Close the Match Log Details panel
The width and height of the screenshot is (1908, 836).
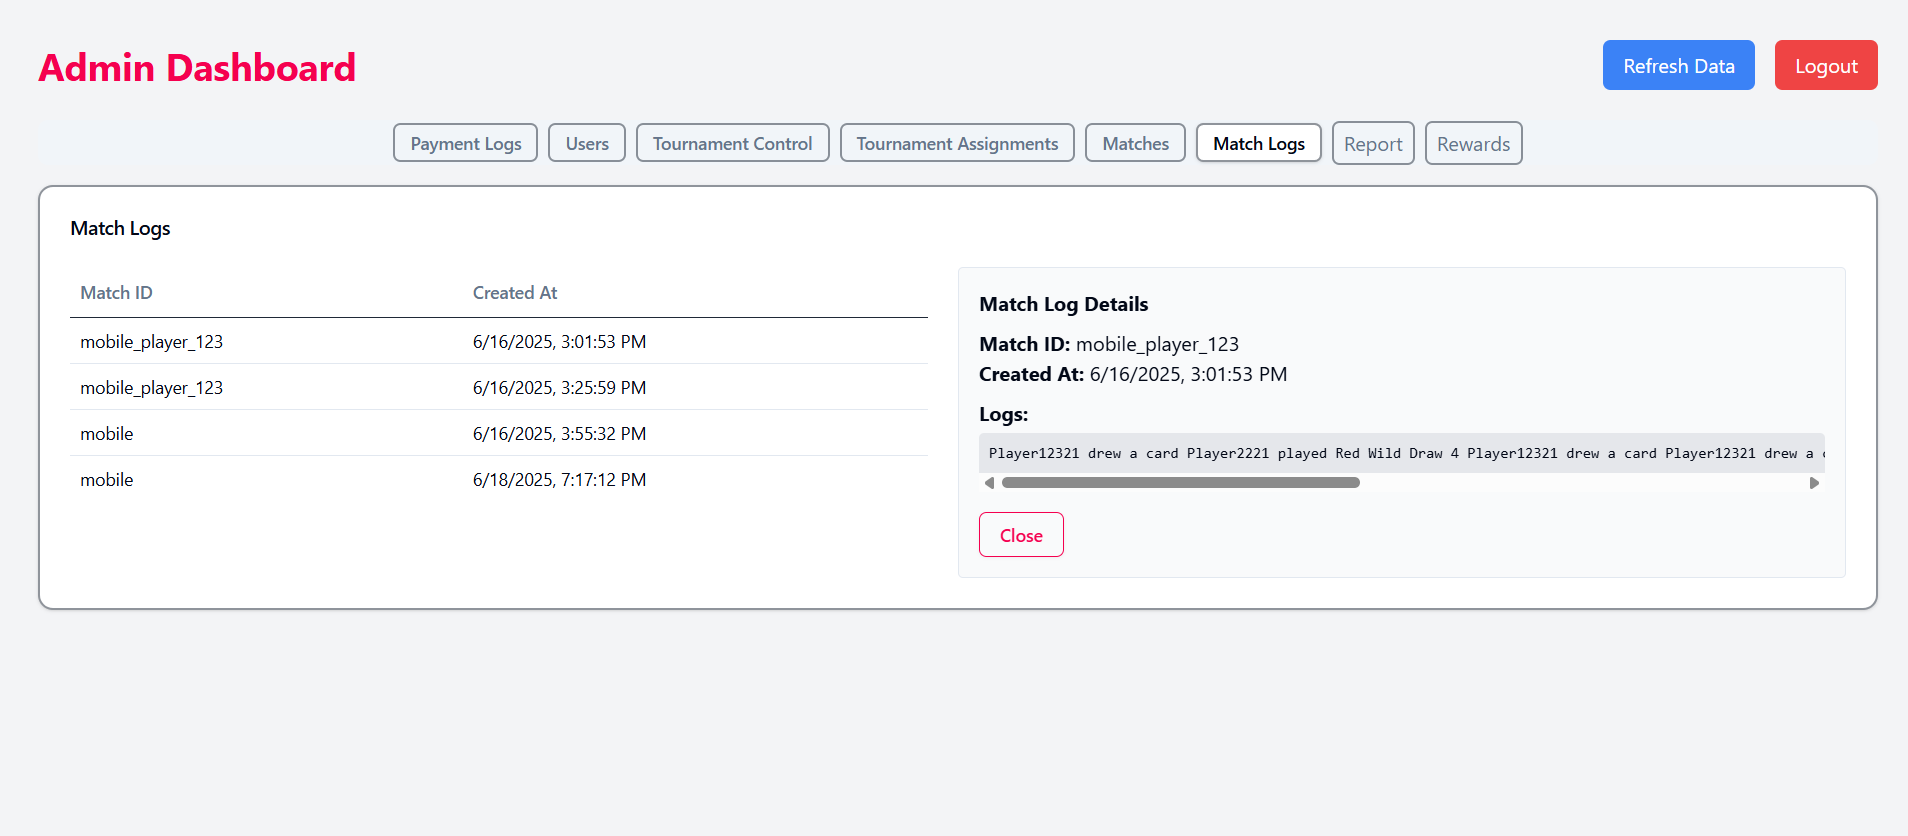click(1021, 535)
